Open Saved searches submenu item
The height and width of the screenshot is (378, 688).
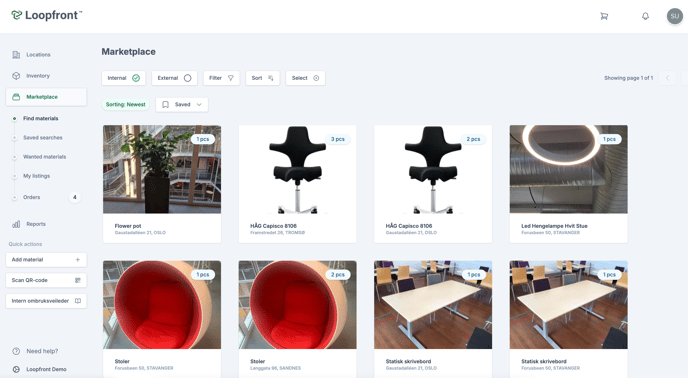43,138
